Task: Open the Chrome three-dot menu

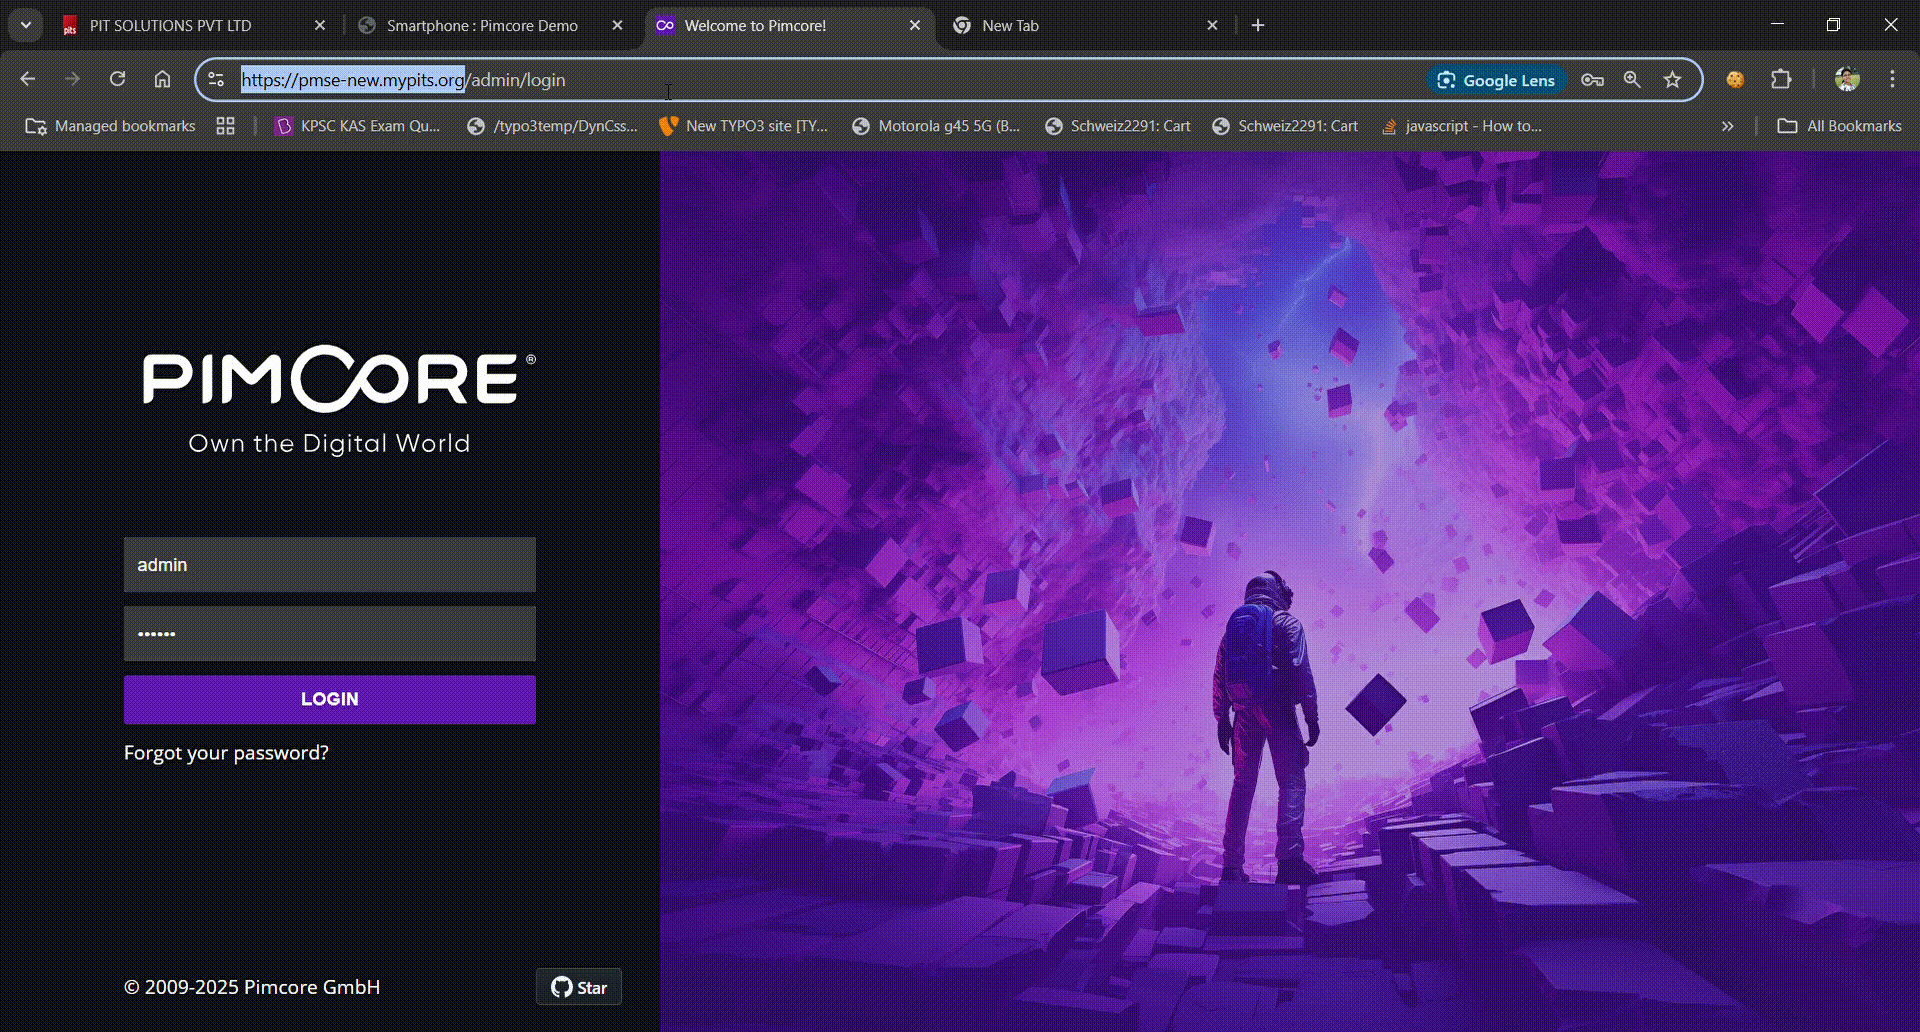Action: point(1892,79)
